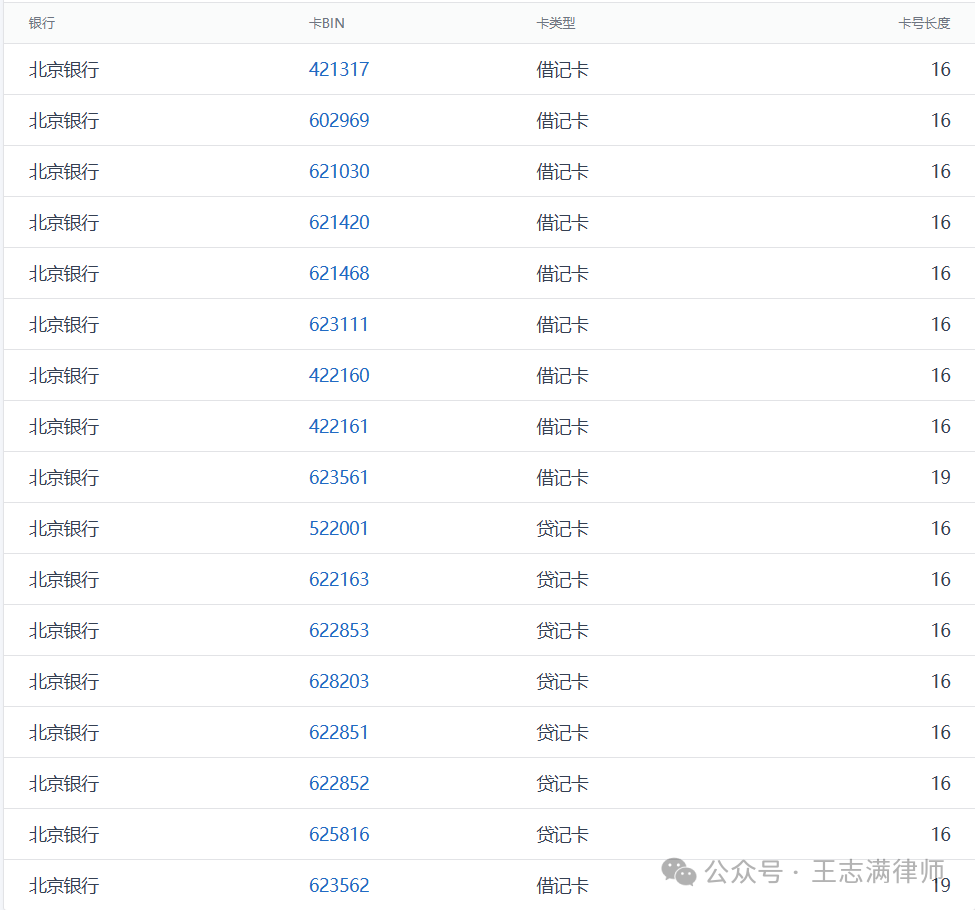This screenshot has width=975, height=910.
Task: Open the BIN link 422160
Action: (339, 375)
